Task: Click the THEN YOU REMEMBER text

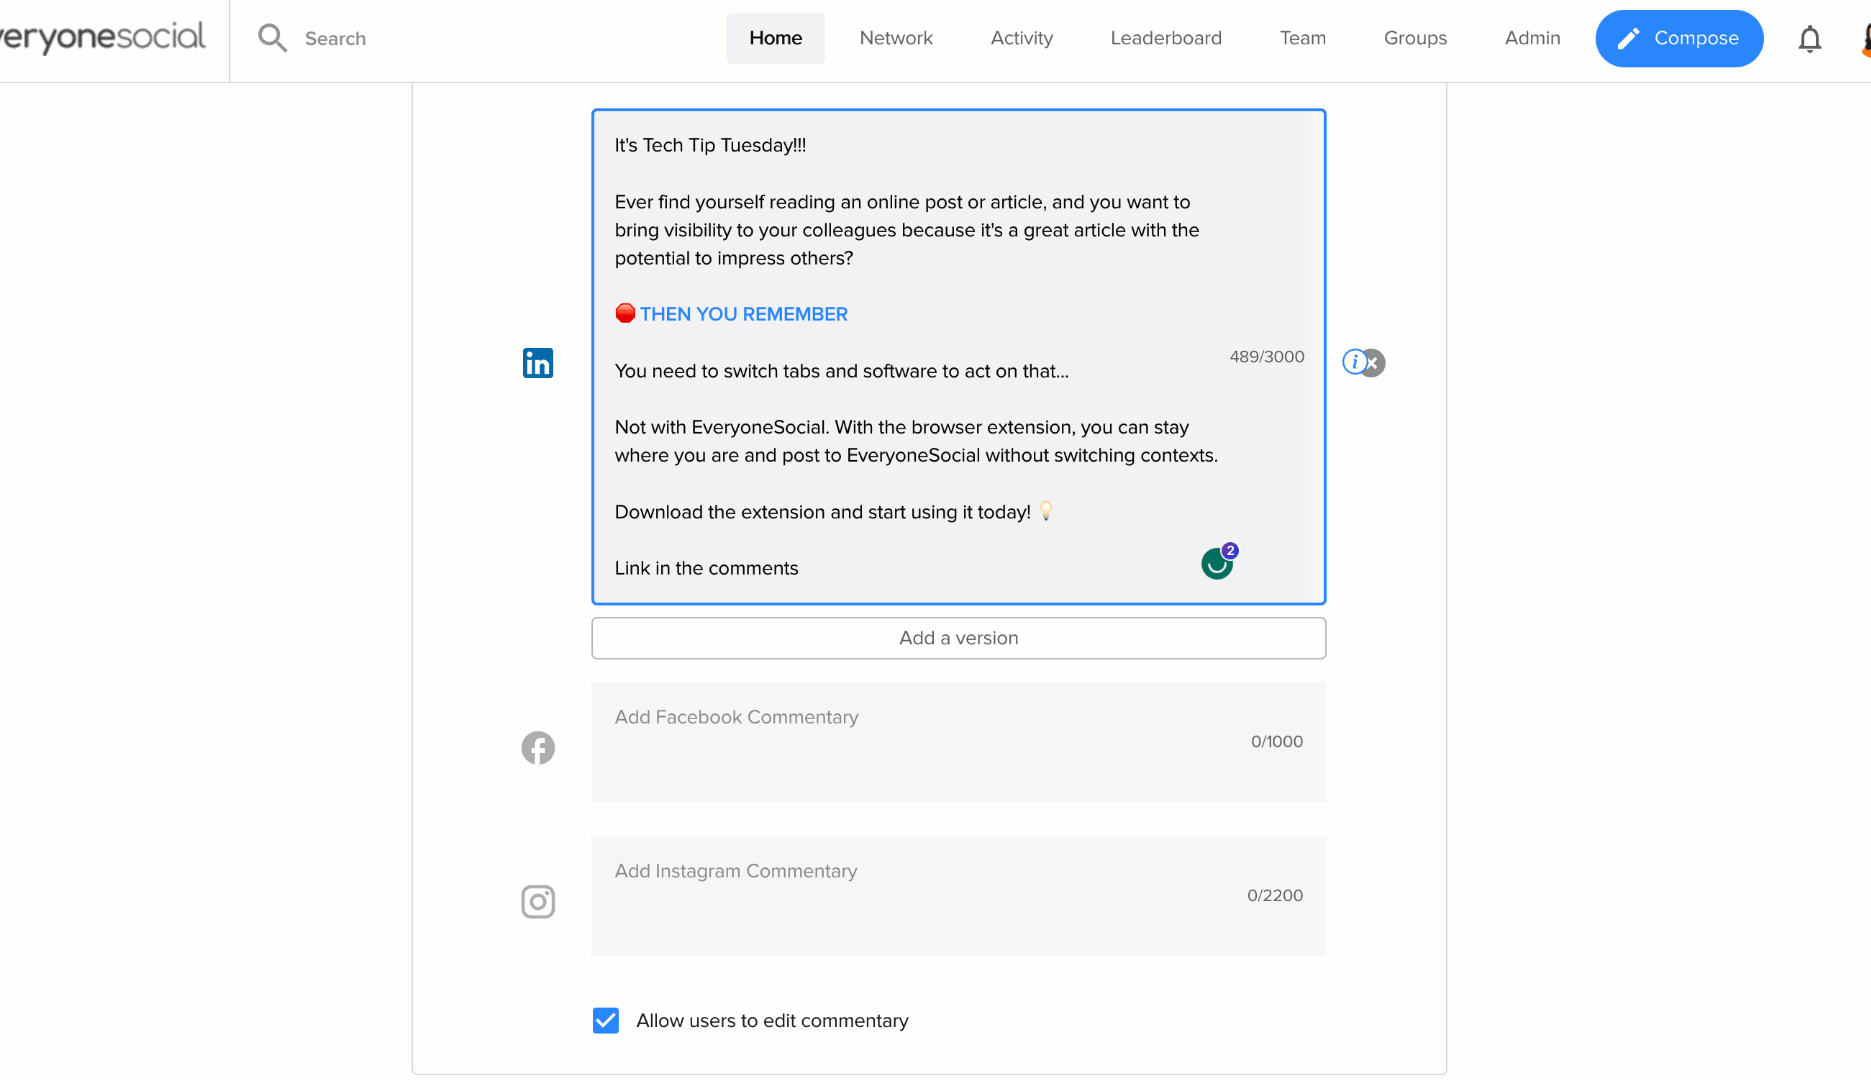Action: tap(744, 314)
